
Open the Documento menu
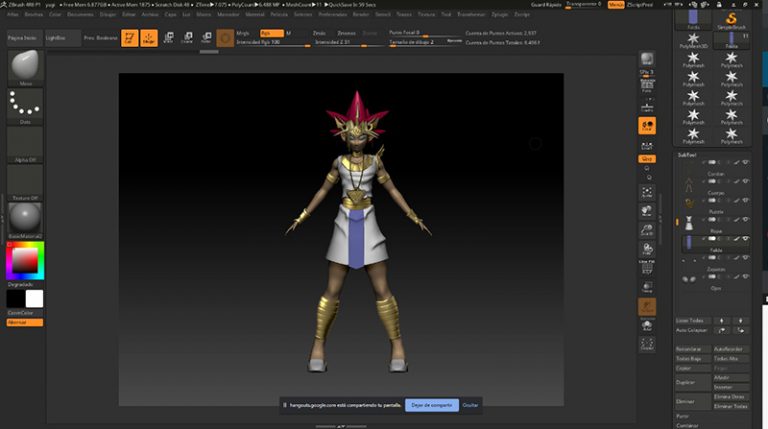tap(80, 14)
